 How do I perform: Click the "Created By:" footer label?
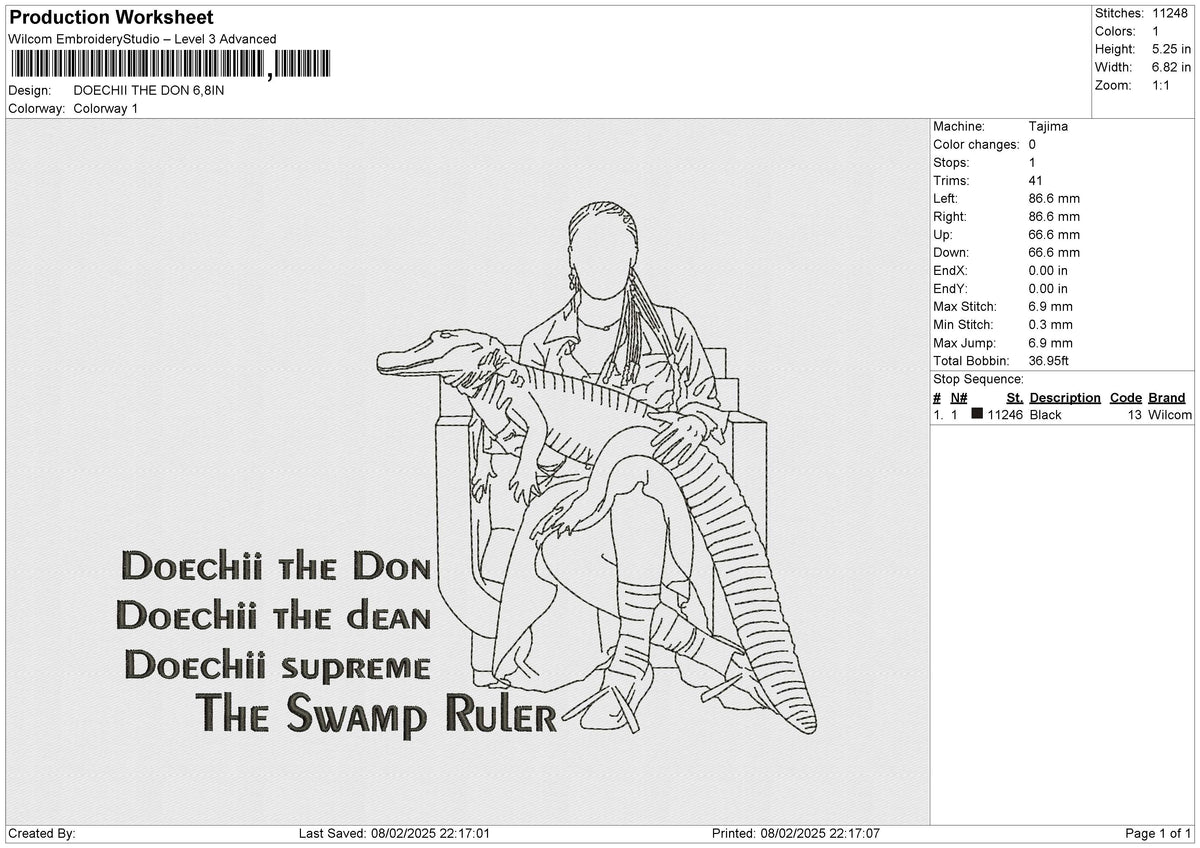[x=42, y=834]
